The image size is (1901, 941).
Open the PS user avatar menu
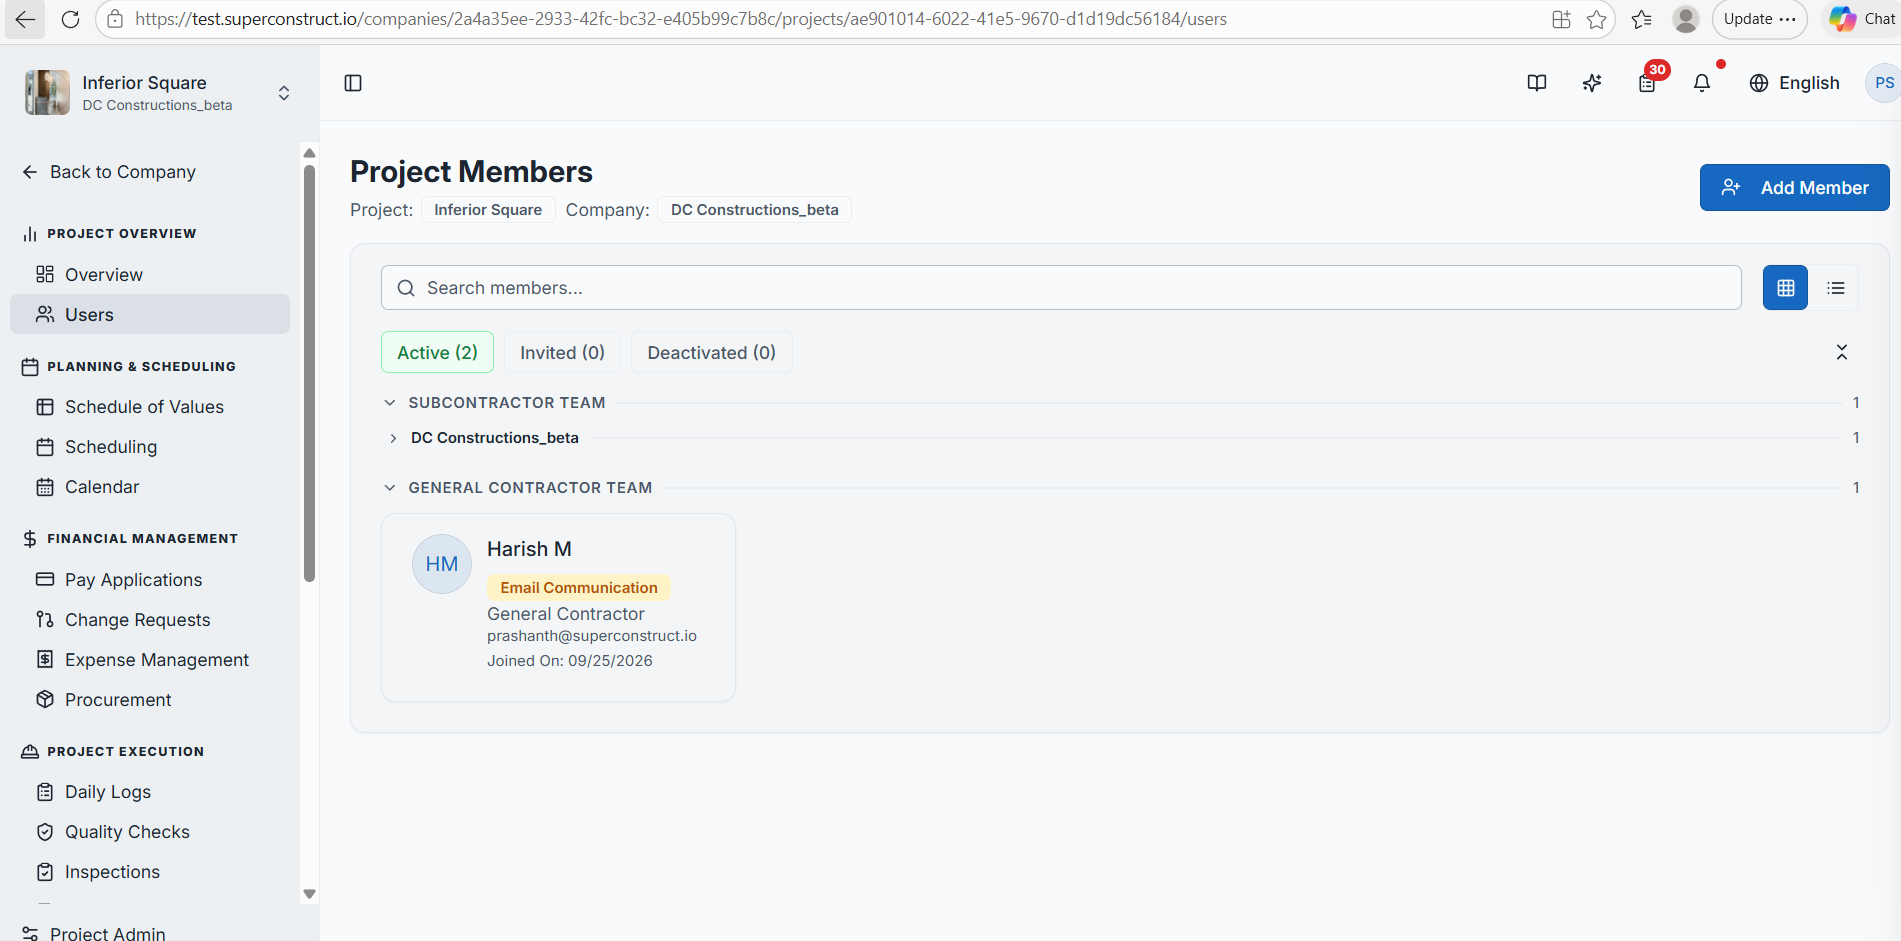(x=1883, y=83)
